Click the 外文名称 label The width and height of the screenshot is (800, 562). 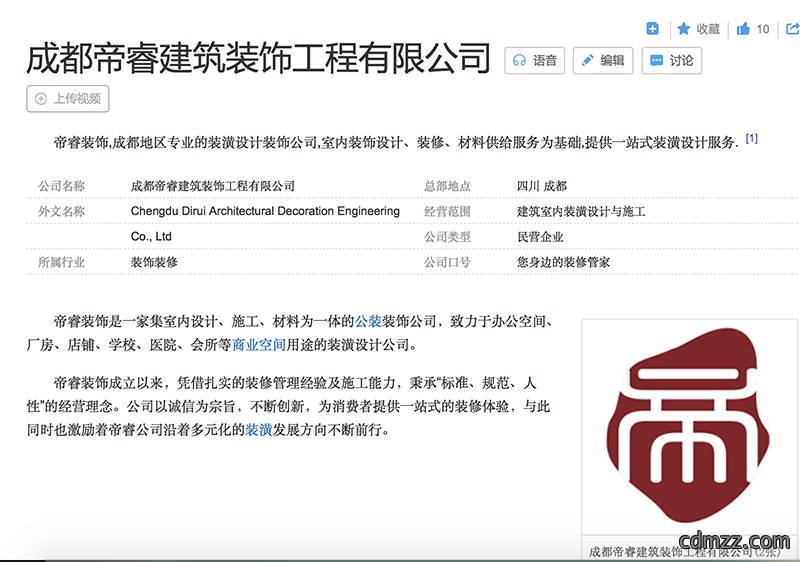tap(61, 211)
